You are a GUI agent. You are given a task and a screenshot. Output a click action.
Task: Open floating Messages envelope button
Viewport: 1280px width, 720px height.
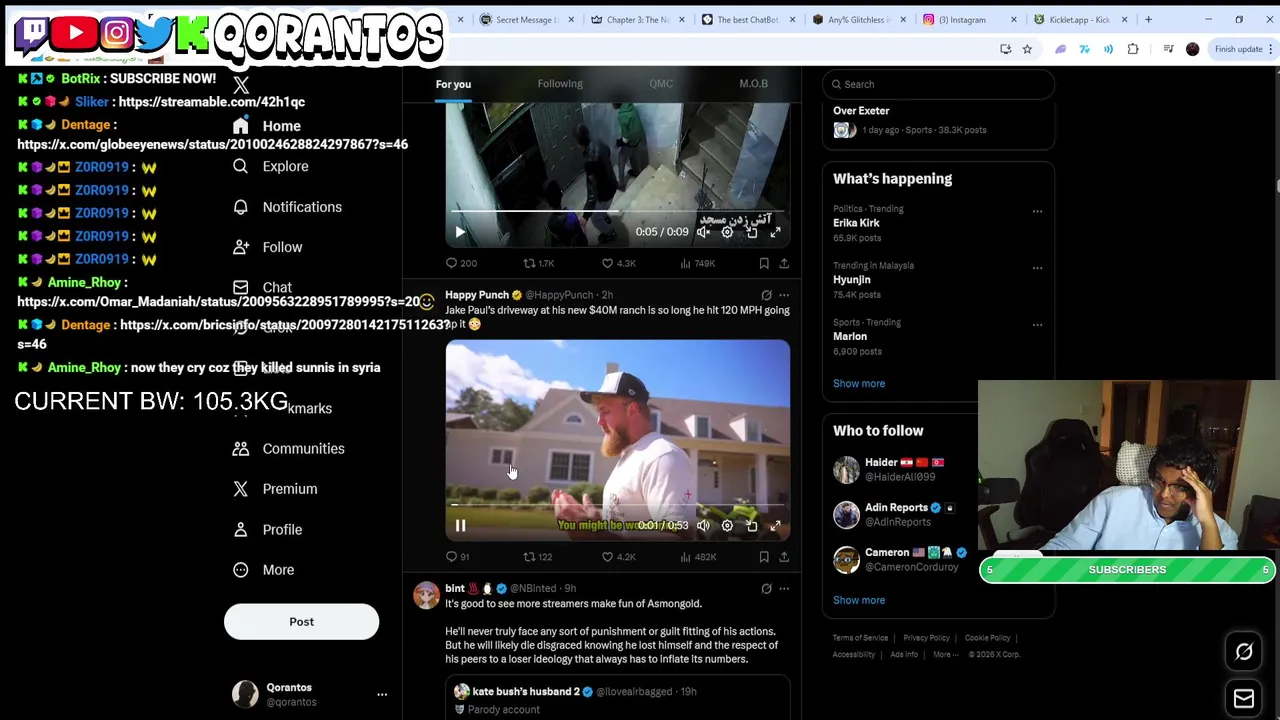click(x=1244, y=699)
